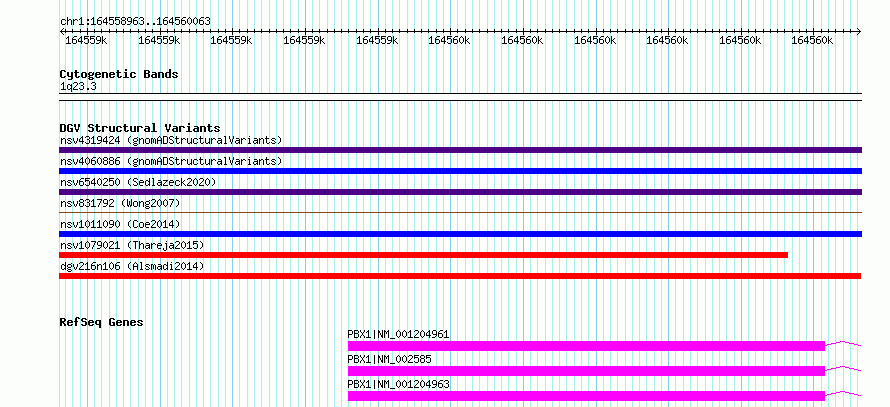890x407 pixels.
Task: Click the intron line after the NM_001204961 exon
Action: [843, 343]
